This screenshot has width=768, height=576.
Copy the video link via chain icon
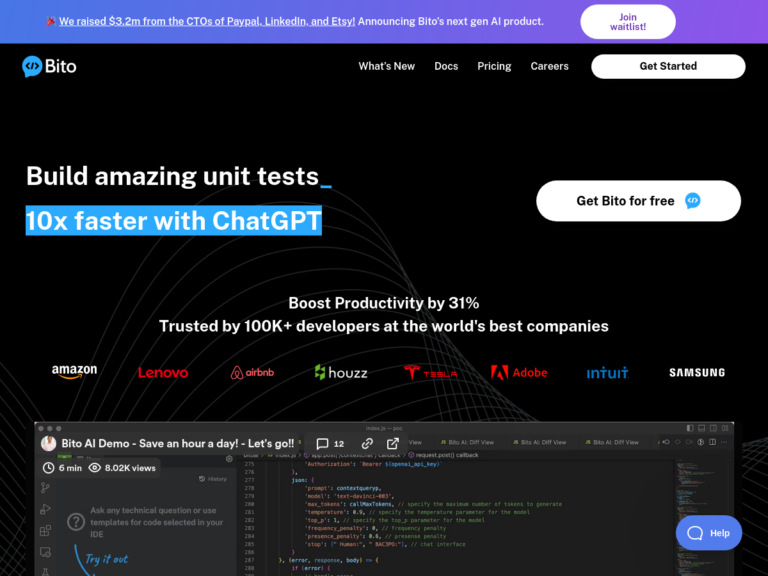367,443
